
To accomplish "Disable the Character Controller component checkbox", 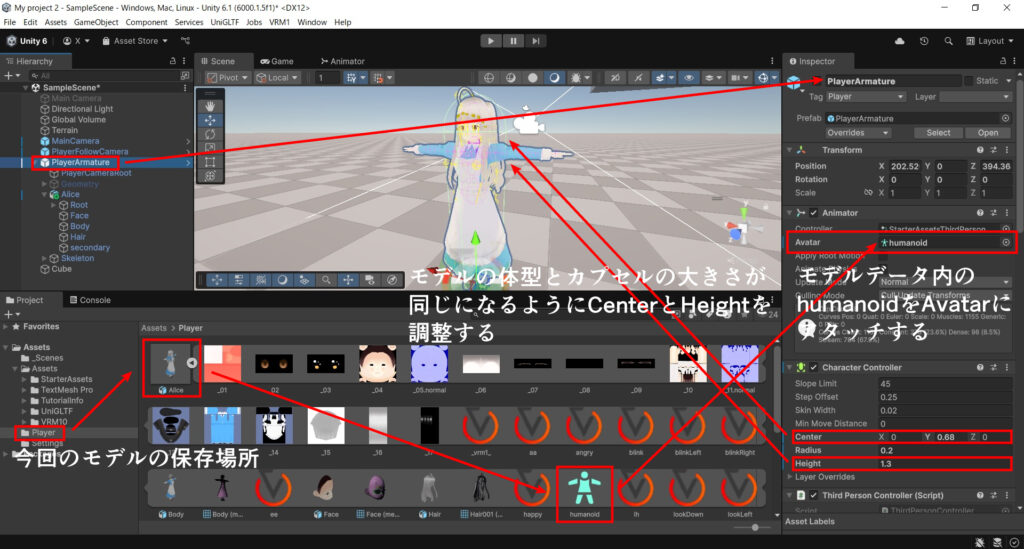I will [813, 368].
